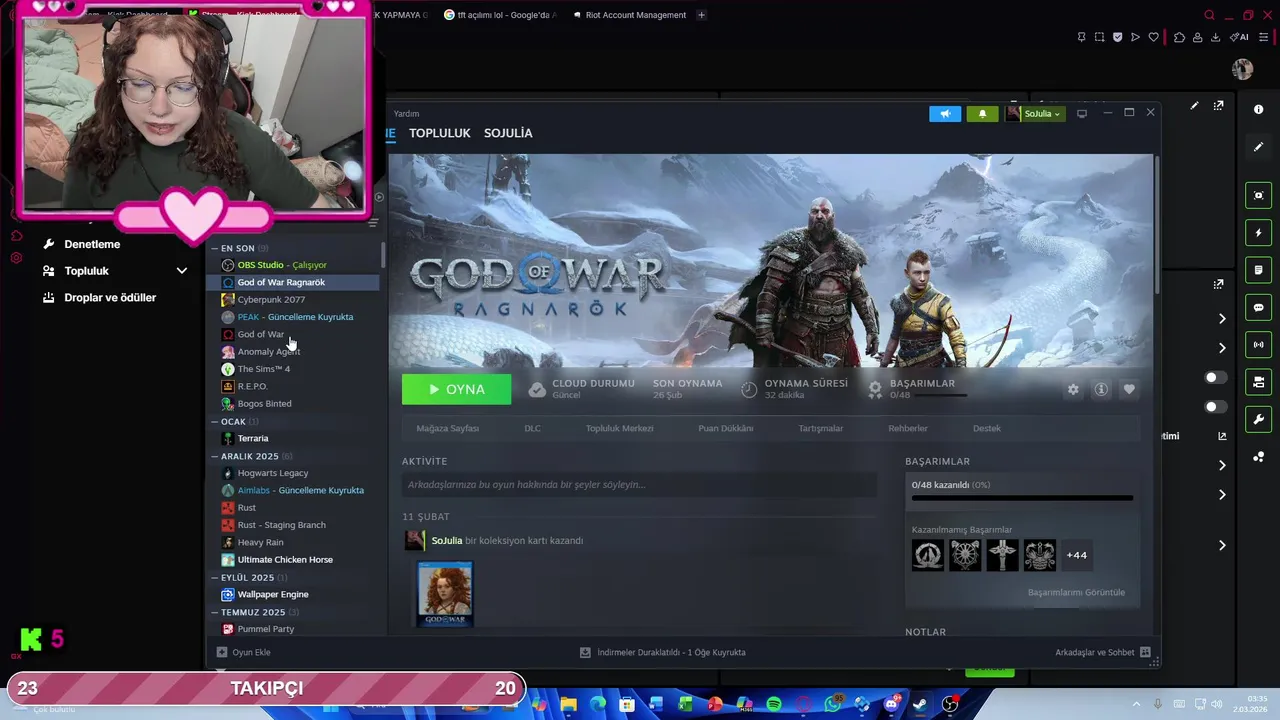1280x720 pixels.
Task: Select Wallpaper Engine in the library
Action: (294, 594)
